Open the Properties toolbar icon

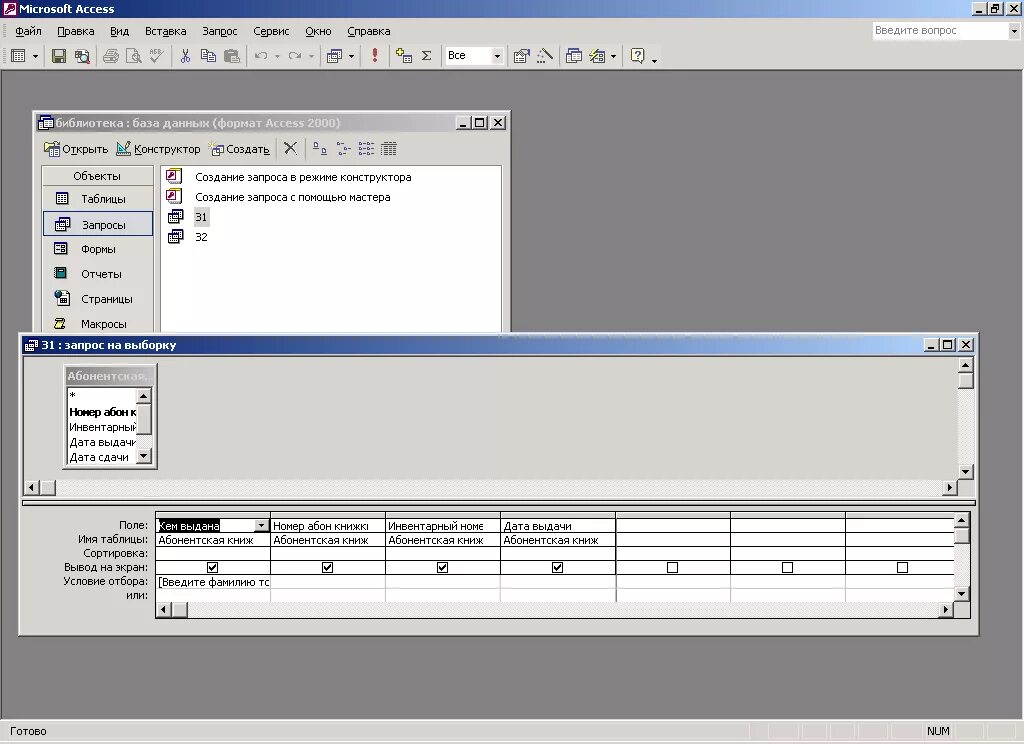(521, 56)
